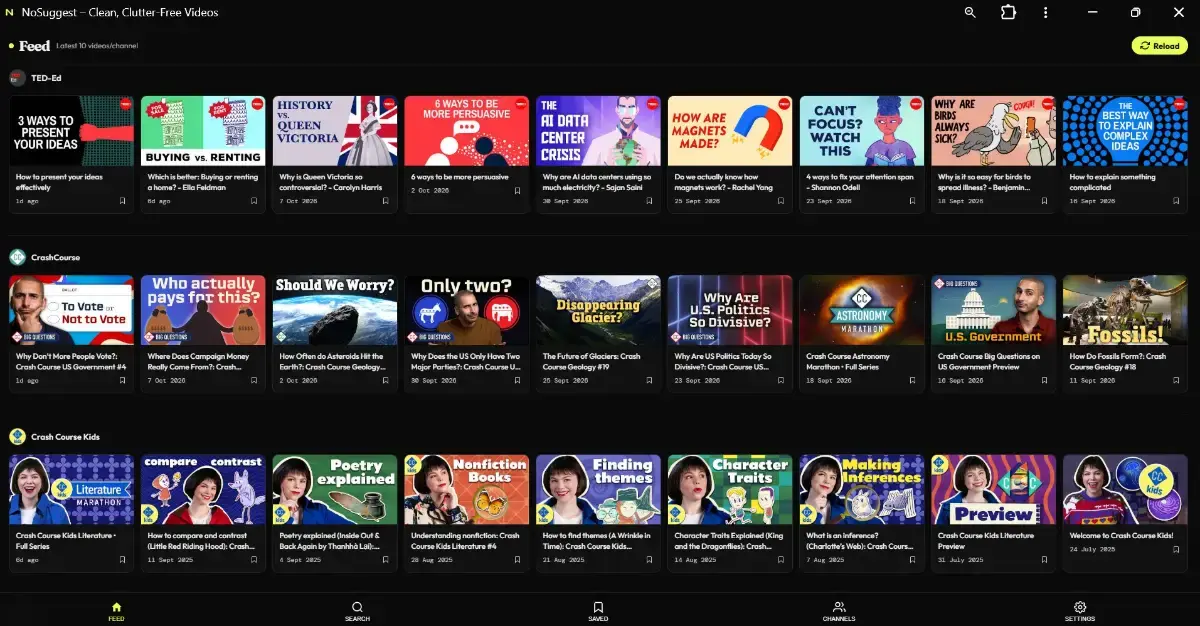Play the 'Buying vs. Renting' thumbnail

pyautogui.click(x=203, y=130)
